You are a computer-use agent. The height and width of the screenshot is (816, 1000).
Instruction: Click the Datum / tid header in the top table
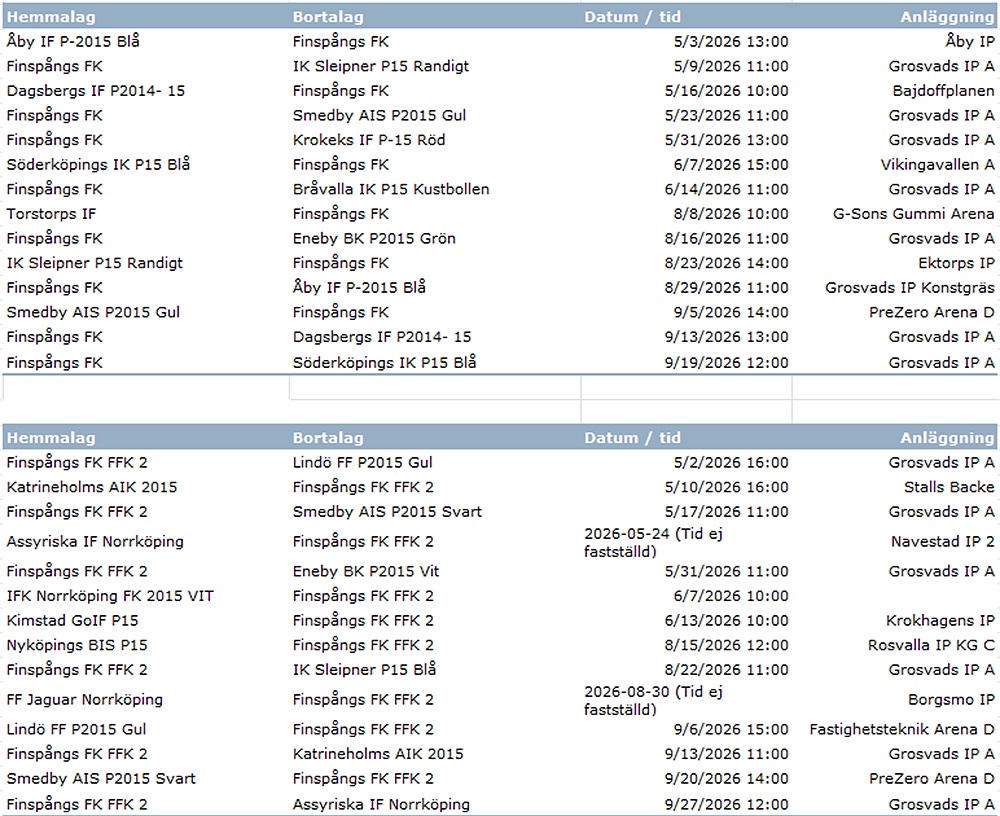point(632,17)
